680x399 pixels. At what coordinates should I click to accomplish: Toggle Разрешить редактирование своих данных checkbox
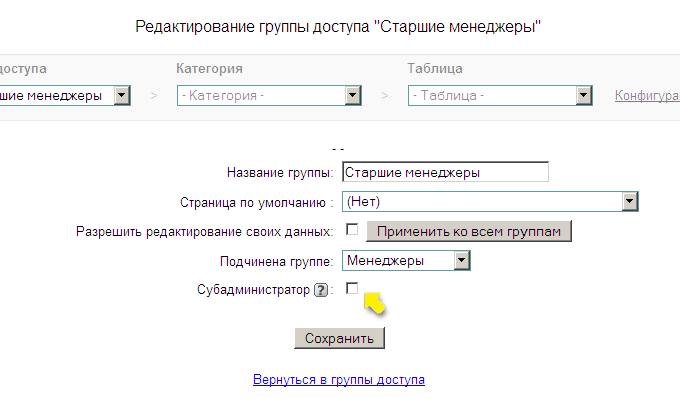[x=352, y=229]
